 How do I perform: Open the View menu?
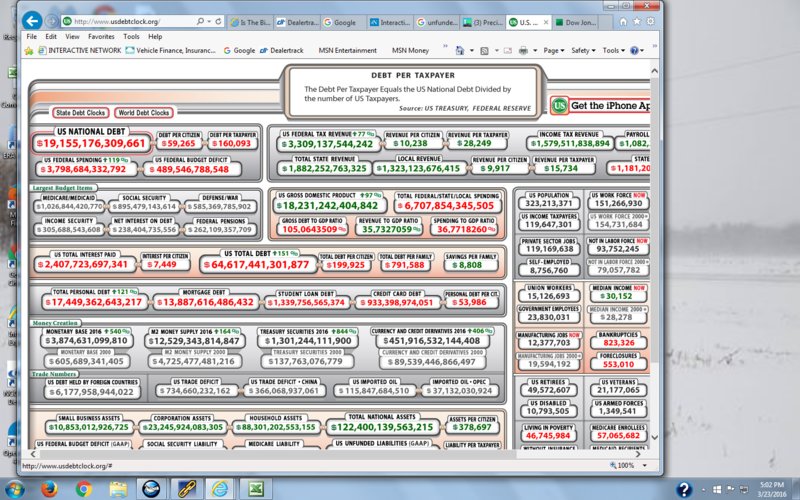(x=72, y=37)
